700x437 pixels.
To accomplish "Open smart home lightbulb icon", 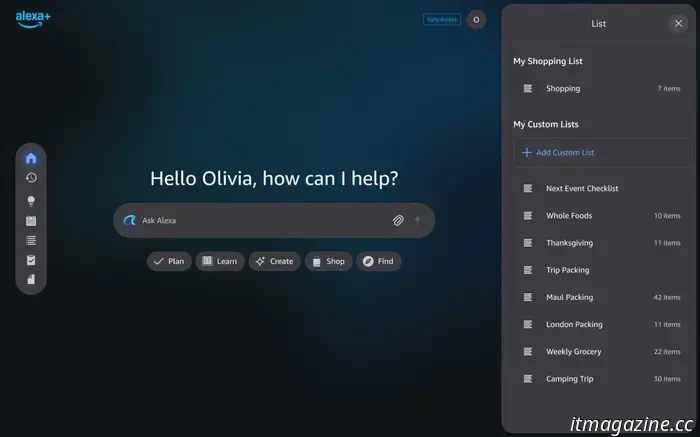I will [31, 201].
